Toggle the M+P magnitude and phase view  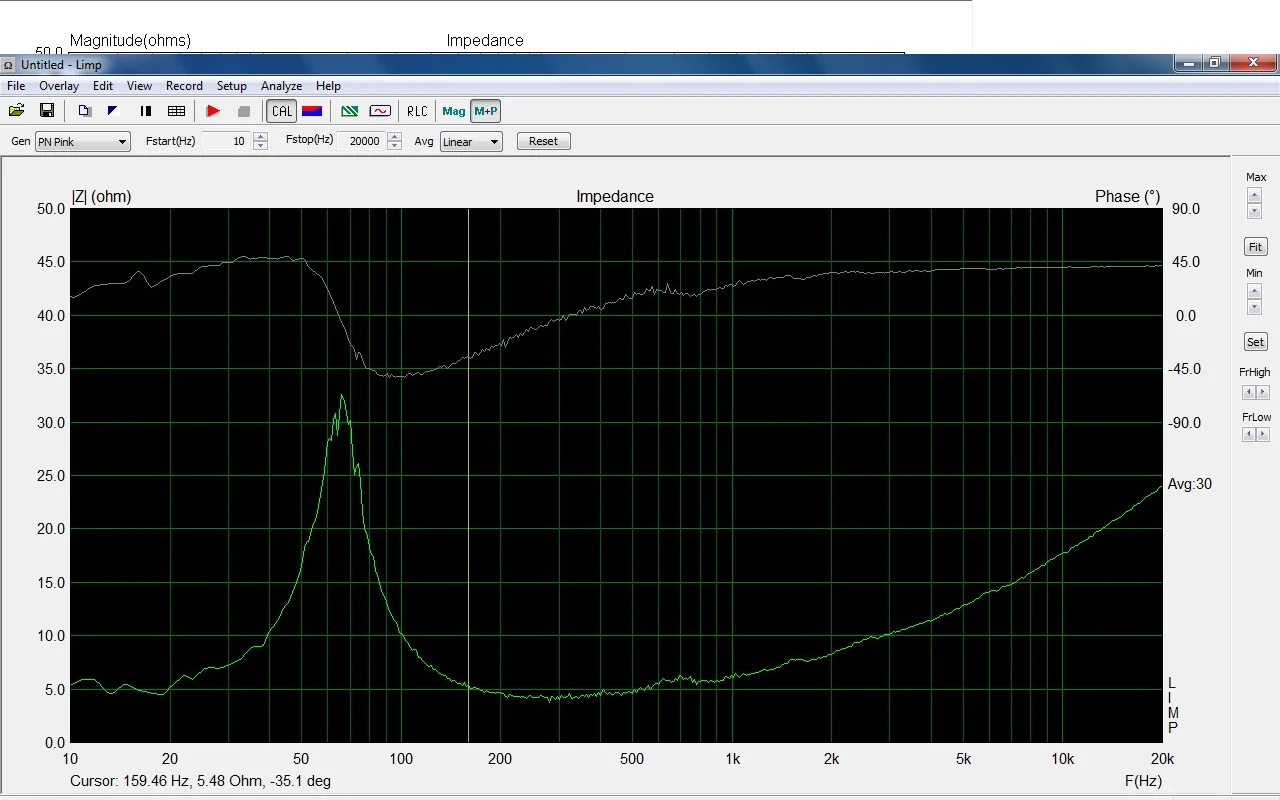click(x=486, y=111)
